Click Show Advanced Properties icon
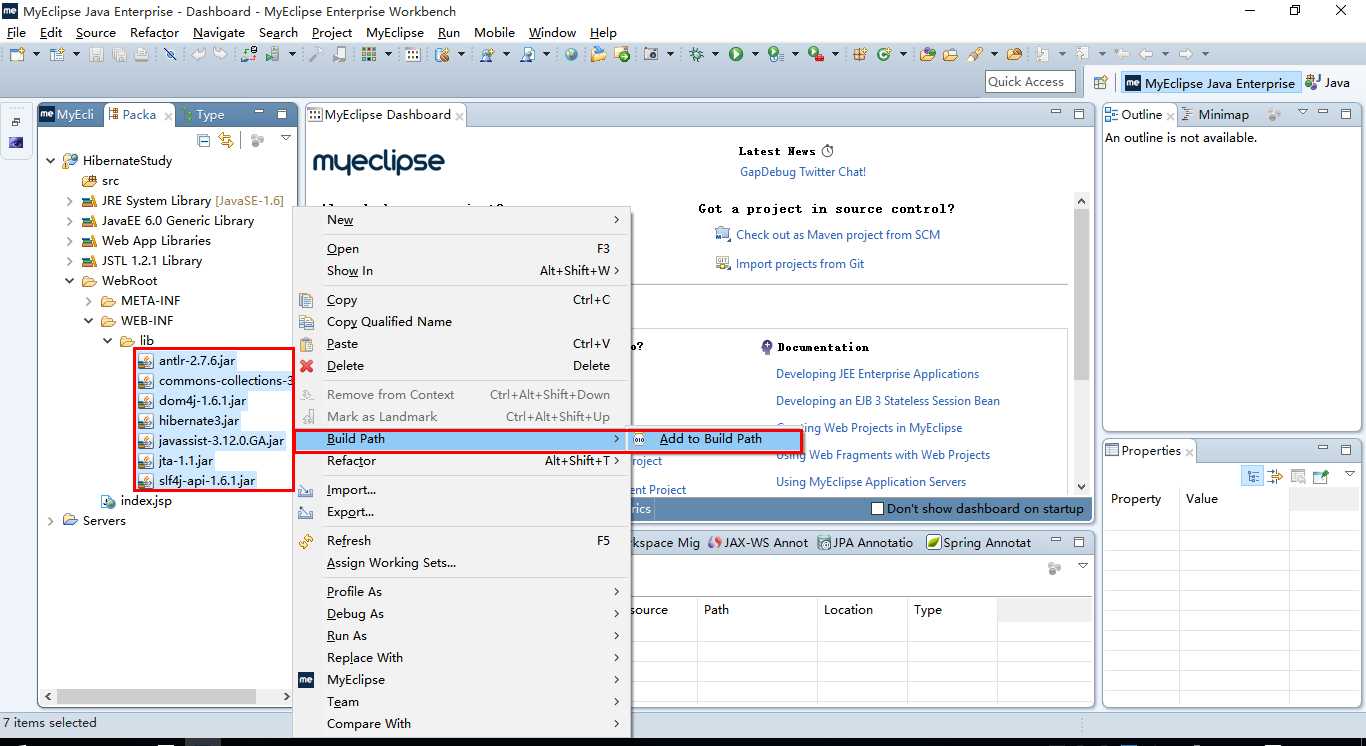Viewport: 1366px width, 746px height. 1275,476
